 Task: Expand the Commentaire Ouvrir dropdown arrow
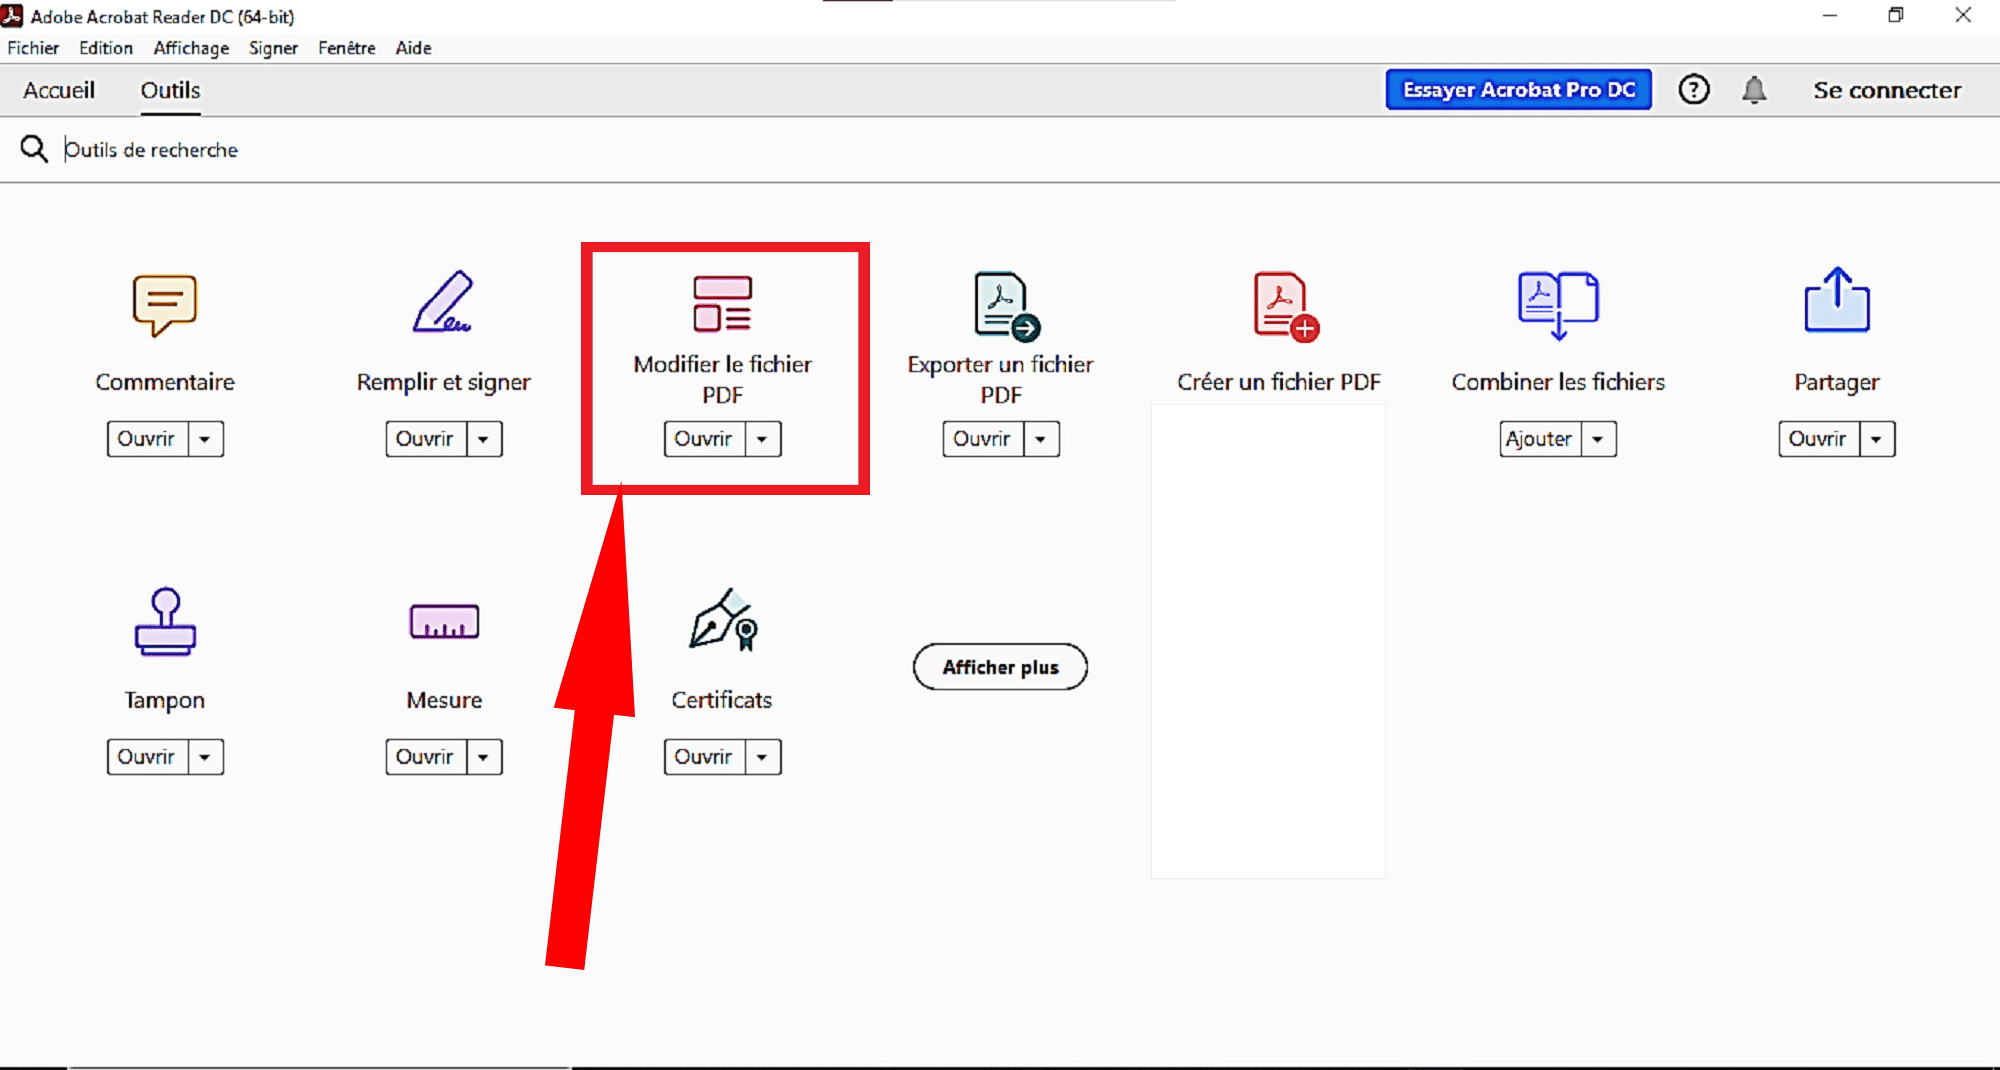pyautogui.click(x=205, y=439)
